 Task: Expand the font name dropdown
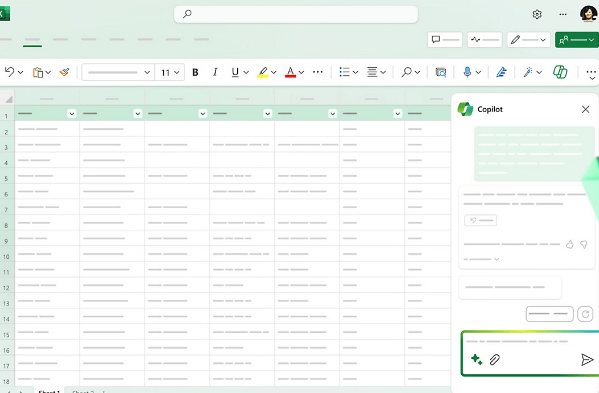point(118,72)
